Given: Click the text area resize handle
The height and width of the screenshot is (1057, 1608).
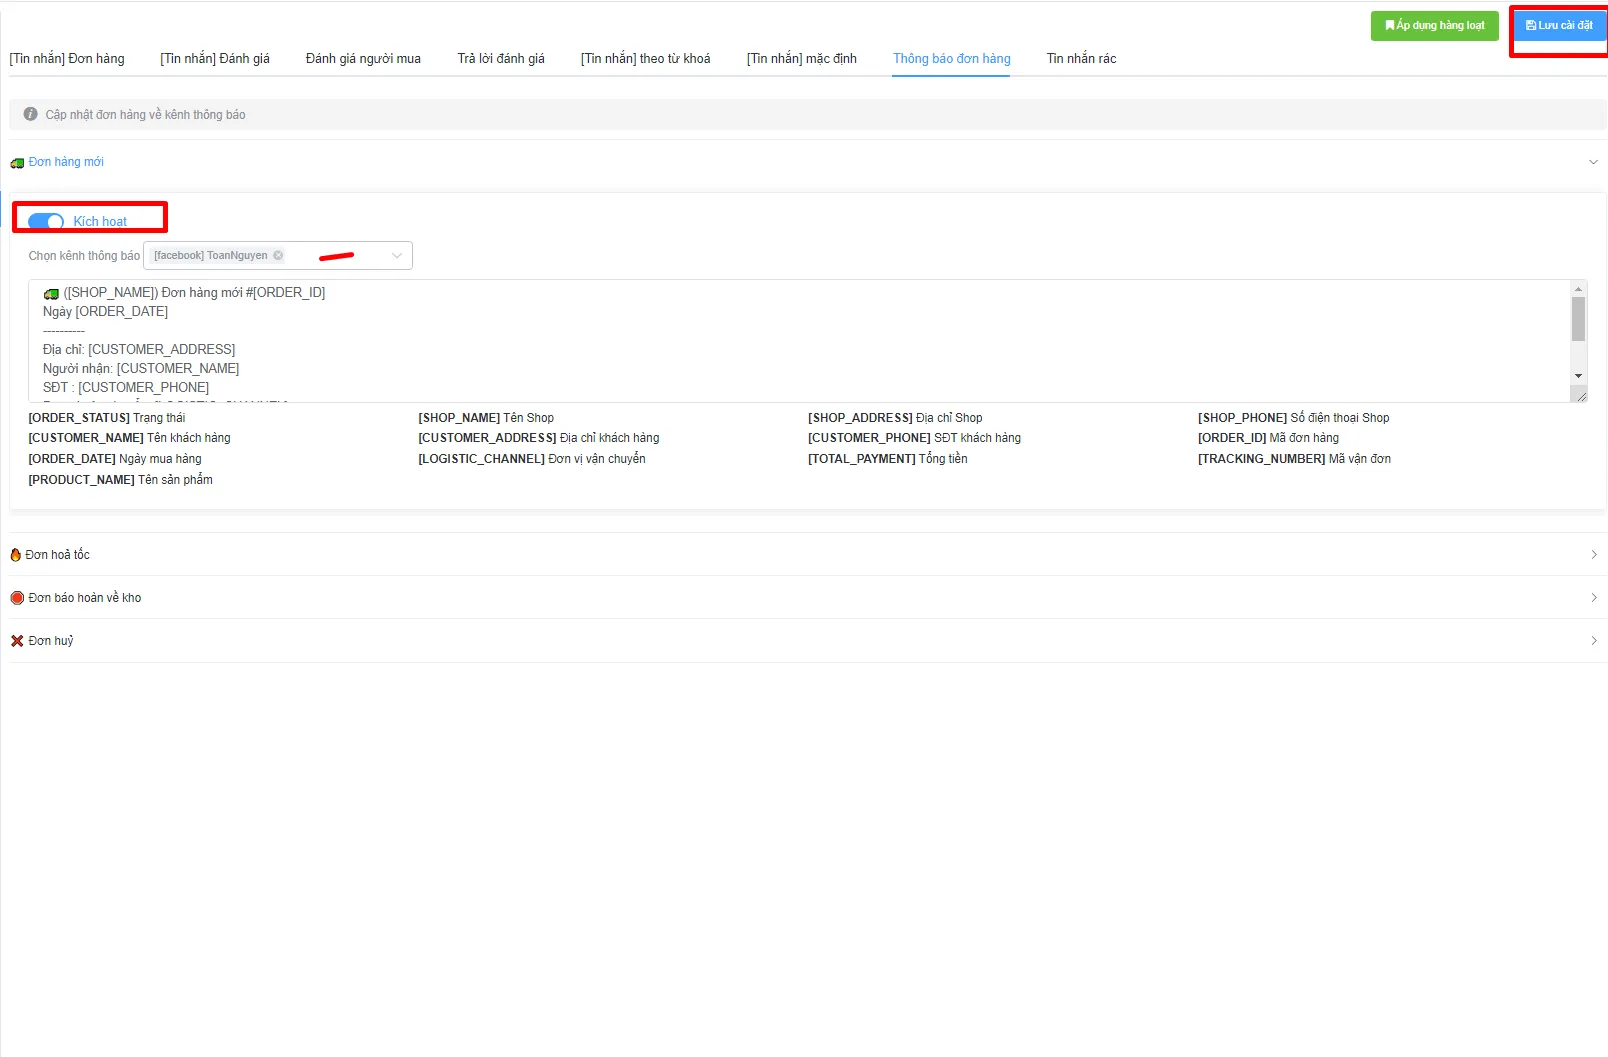Looking at the screenshot, I should tap(1581, 396).
